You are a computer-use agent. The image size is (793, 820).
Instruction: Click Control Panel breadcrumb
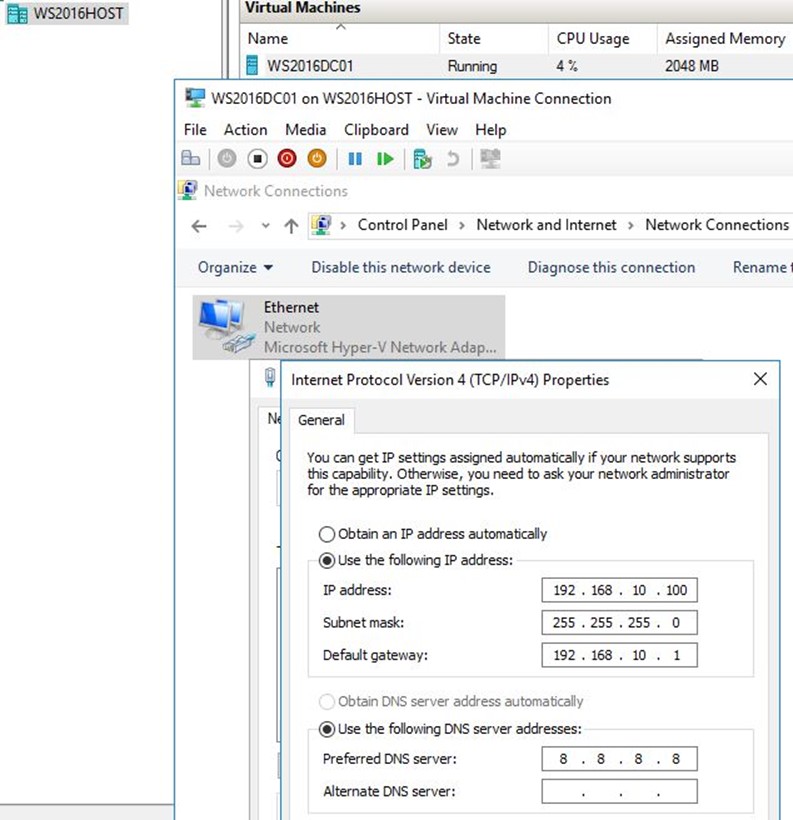402,225
